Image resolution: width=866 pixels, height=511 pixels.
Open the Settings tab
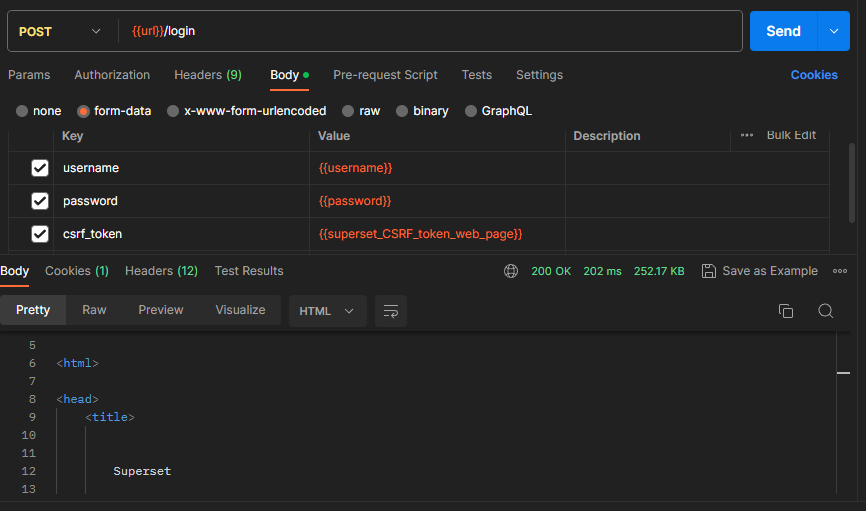[540, 75]
